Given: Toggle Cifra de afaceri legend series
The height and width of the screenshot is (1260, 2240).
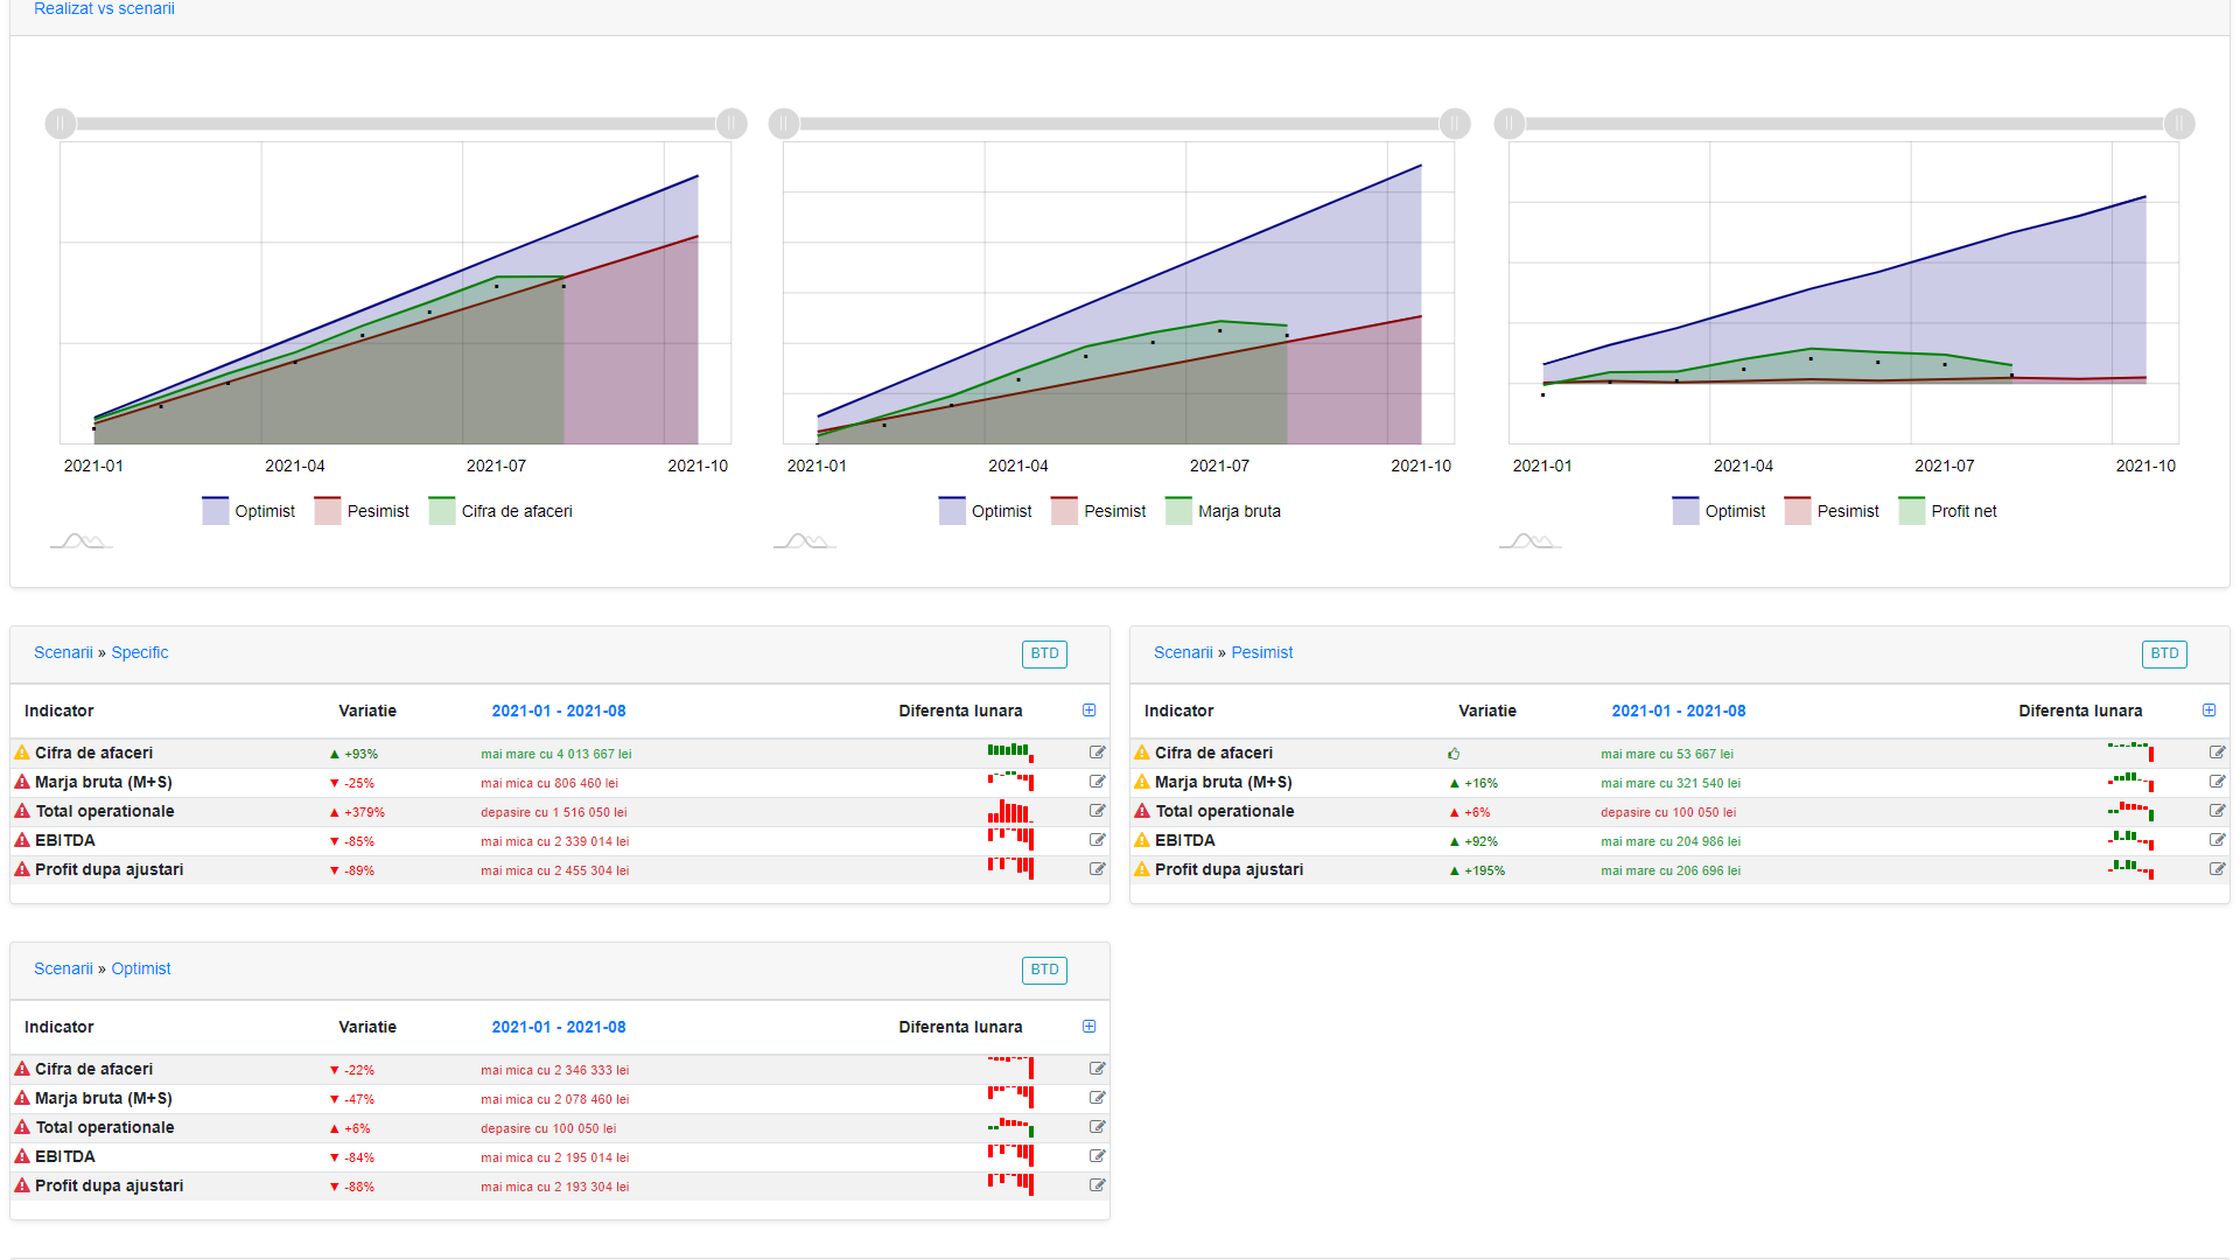Looking at the screenshot, I should pos(501,511).
